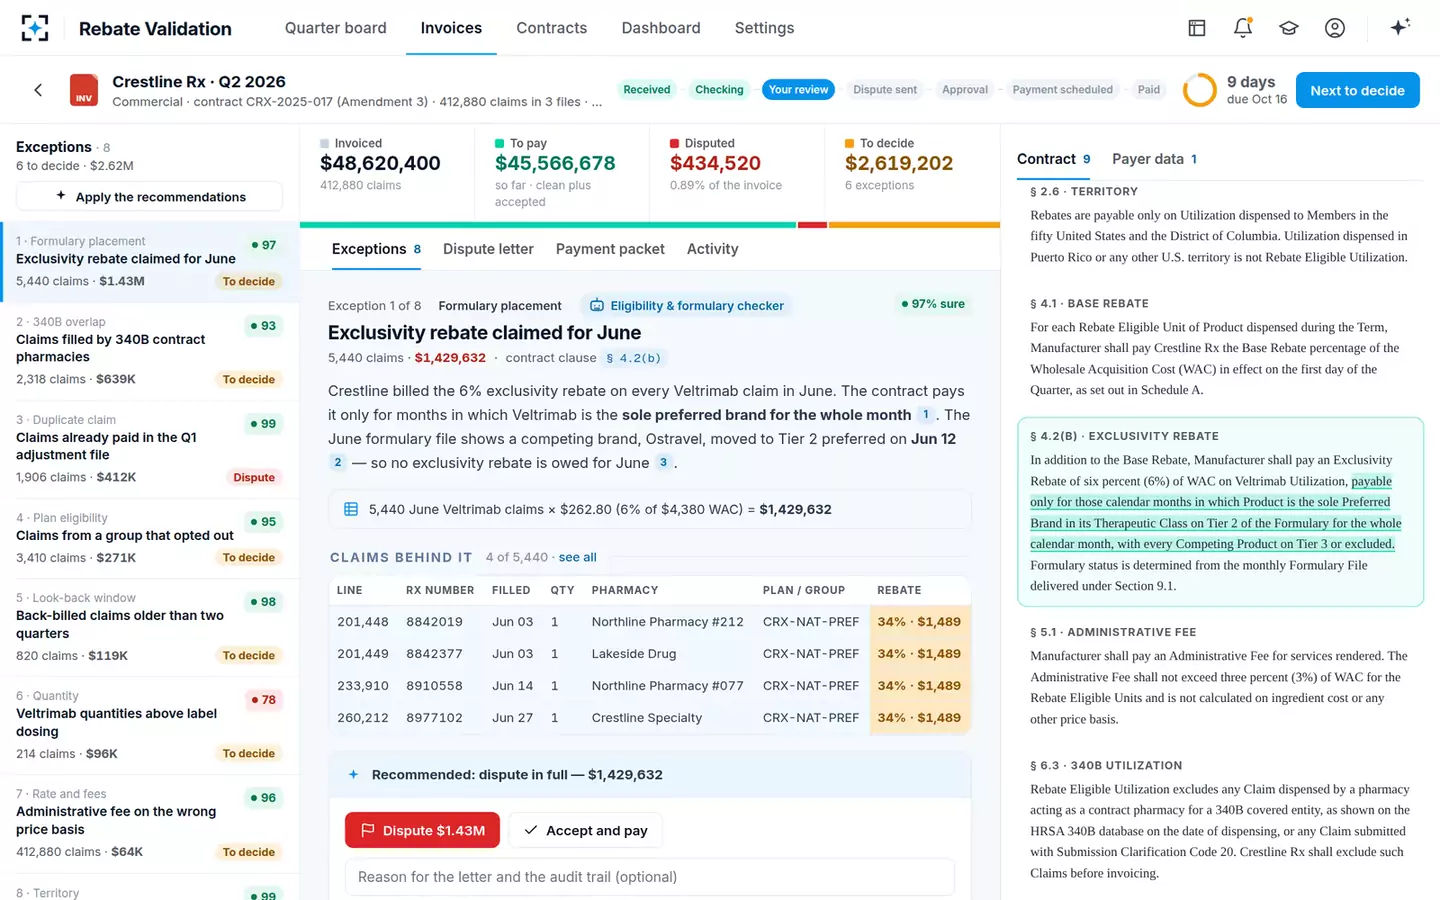Viewport: 1440px width, 900px height.
Task: Click the $2,619,202 To decide amount
Action: pos(899,163)
